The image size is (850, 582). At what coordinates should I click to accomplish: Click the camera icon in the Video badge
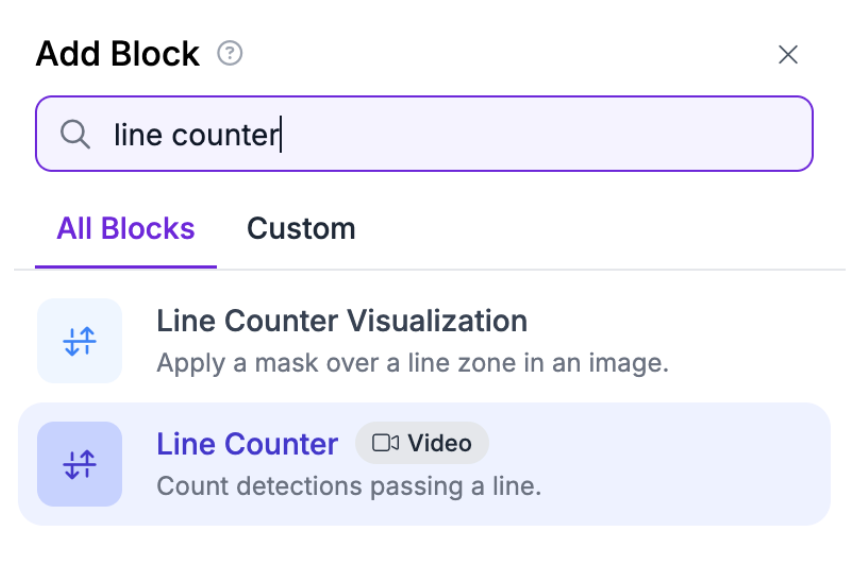click(385, 443)
